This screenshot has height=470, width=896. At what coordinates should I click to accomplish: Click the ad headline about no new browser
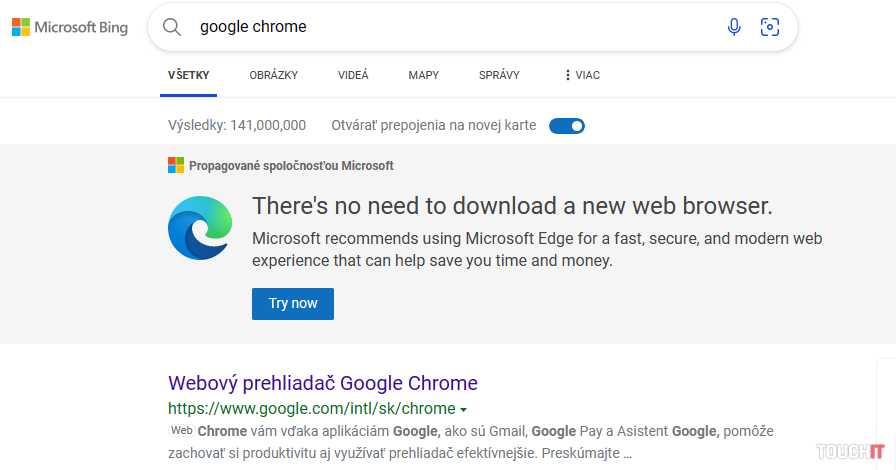[512, 206]
